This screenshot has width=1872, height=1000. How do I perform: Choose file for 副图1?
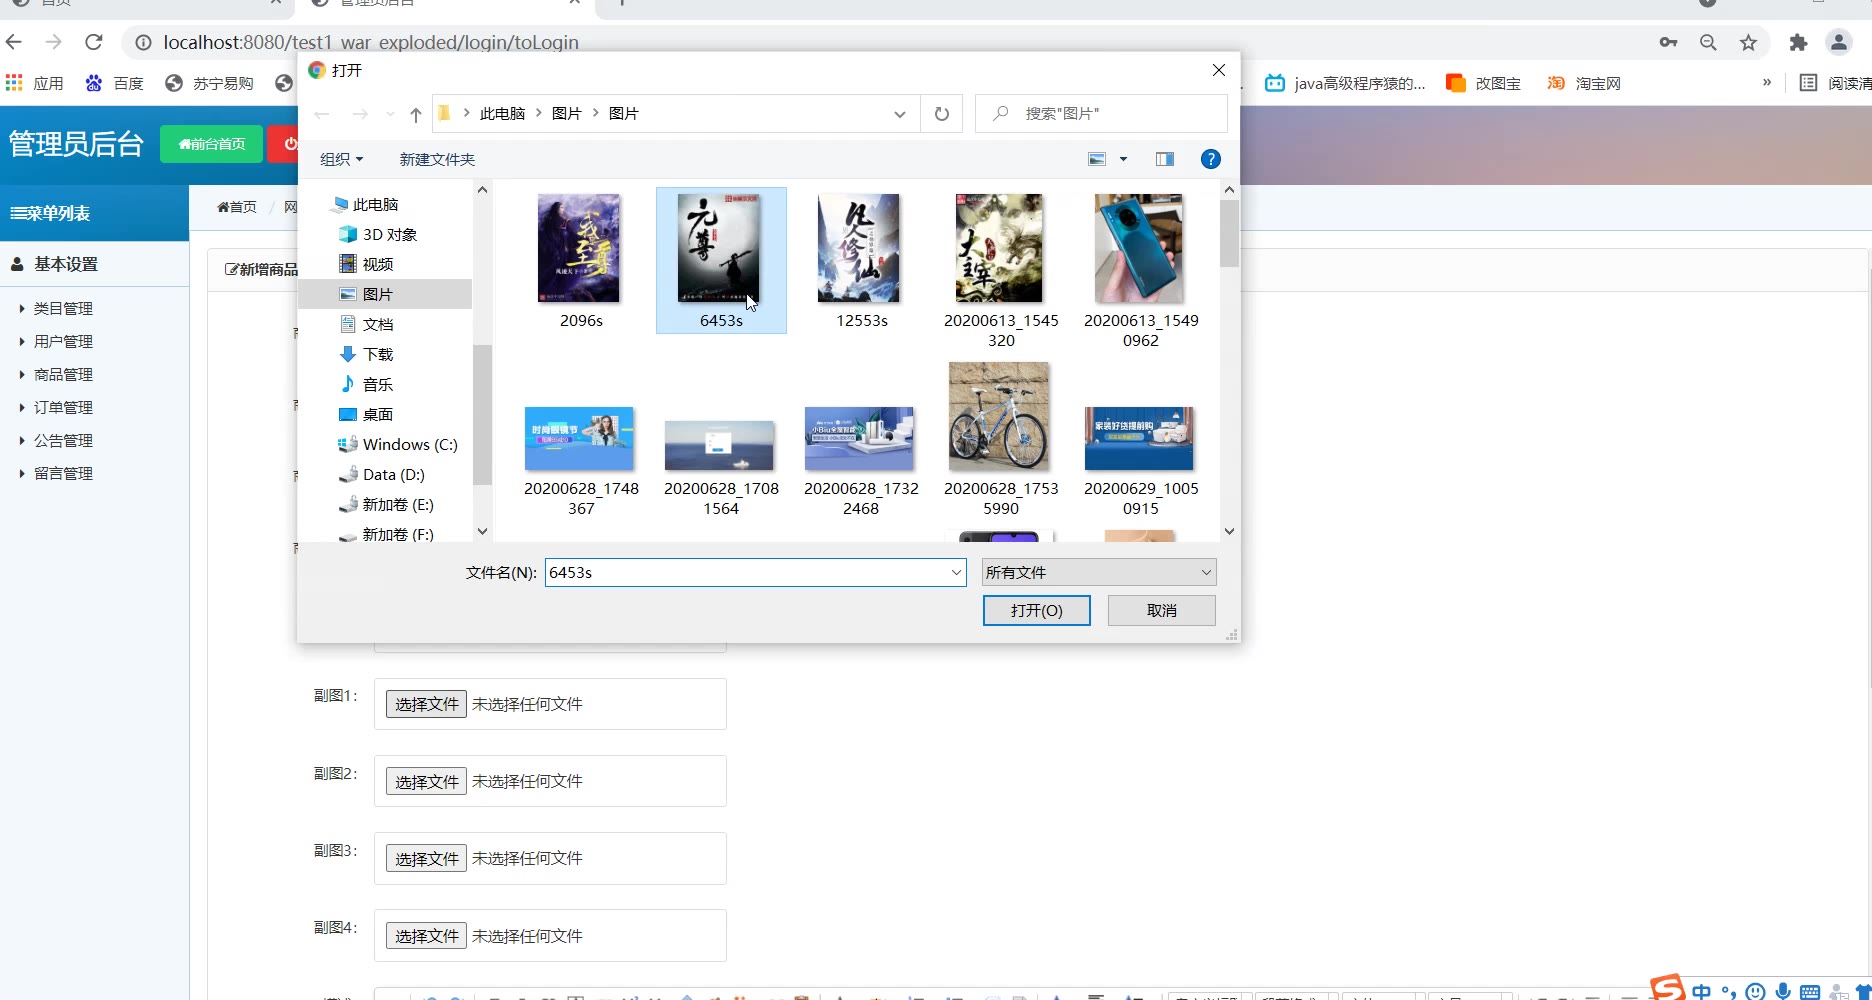click(427, 704)
